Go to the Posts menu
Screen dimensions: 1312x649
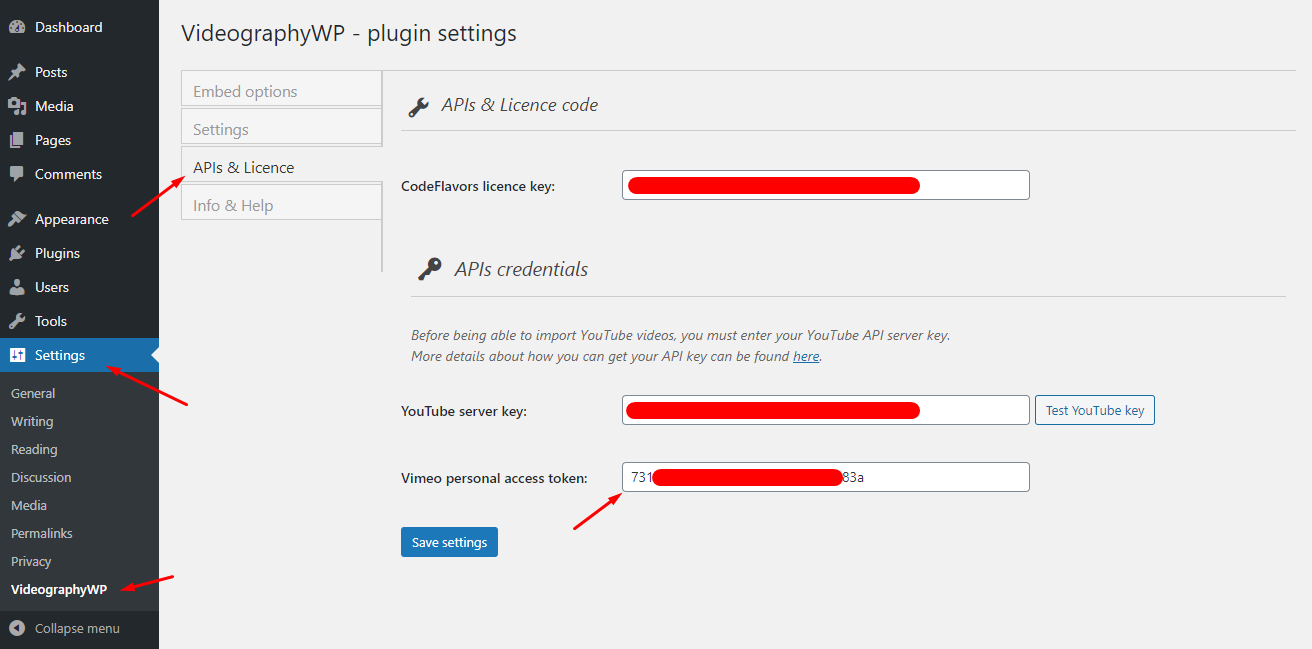click(79, 72)
